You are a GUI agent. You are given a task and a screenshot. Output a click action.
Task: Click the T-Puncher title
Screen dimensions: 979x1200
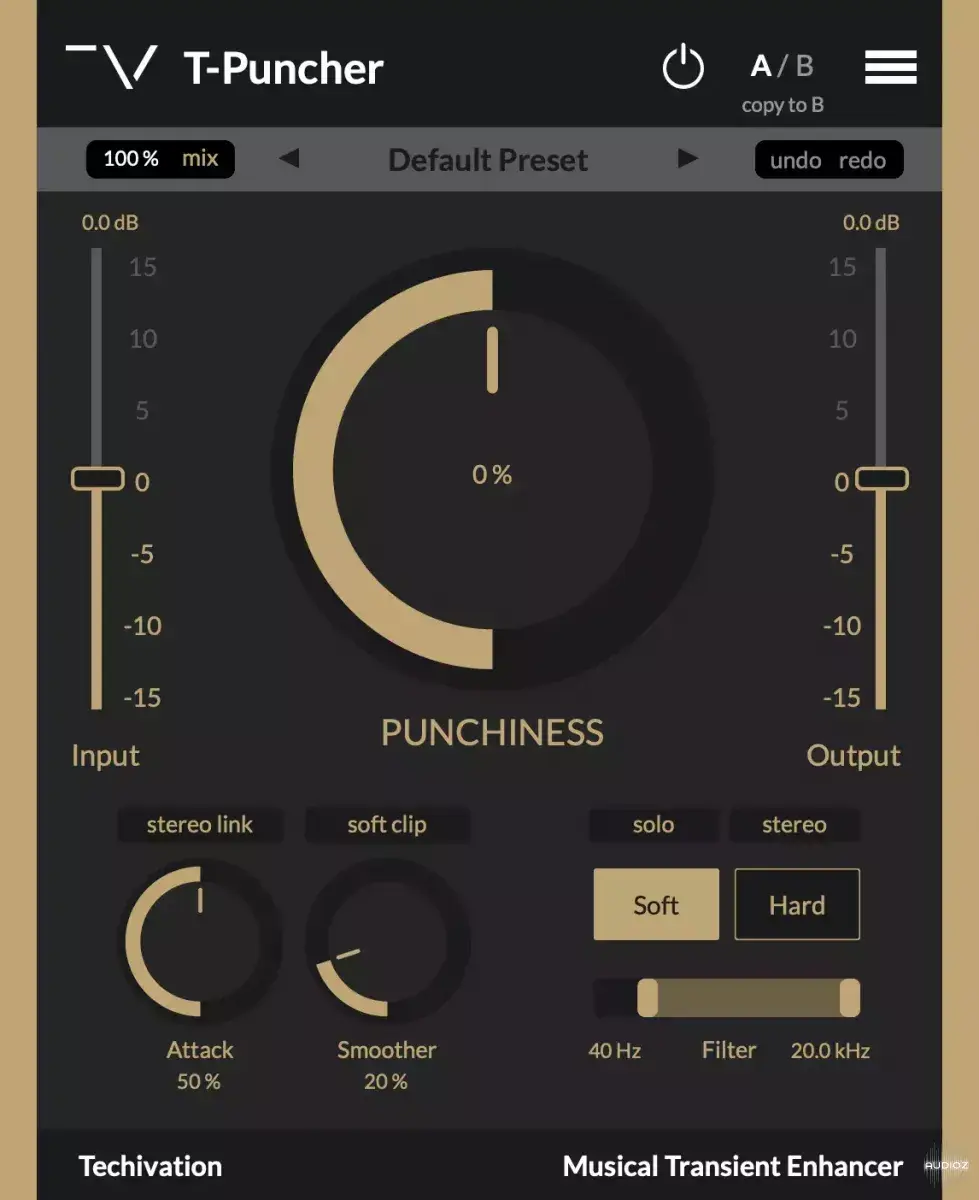pyautogui.click(x=284, y=69)
